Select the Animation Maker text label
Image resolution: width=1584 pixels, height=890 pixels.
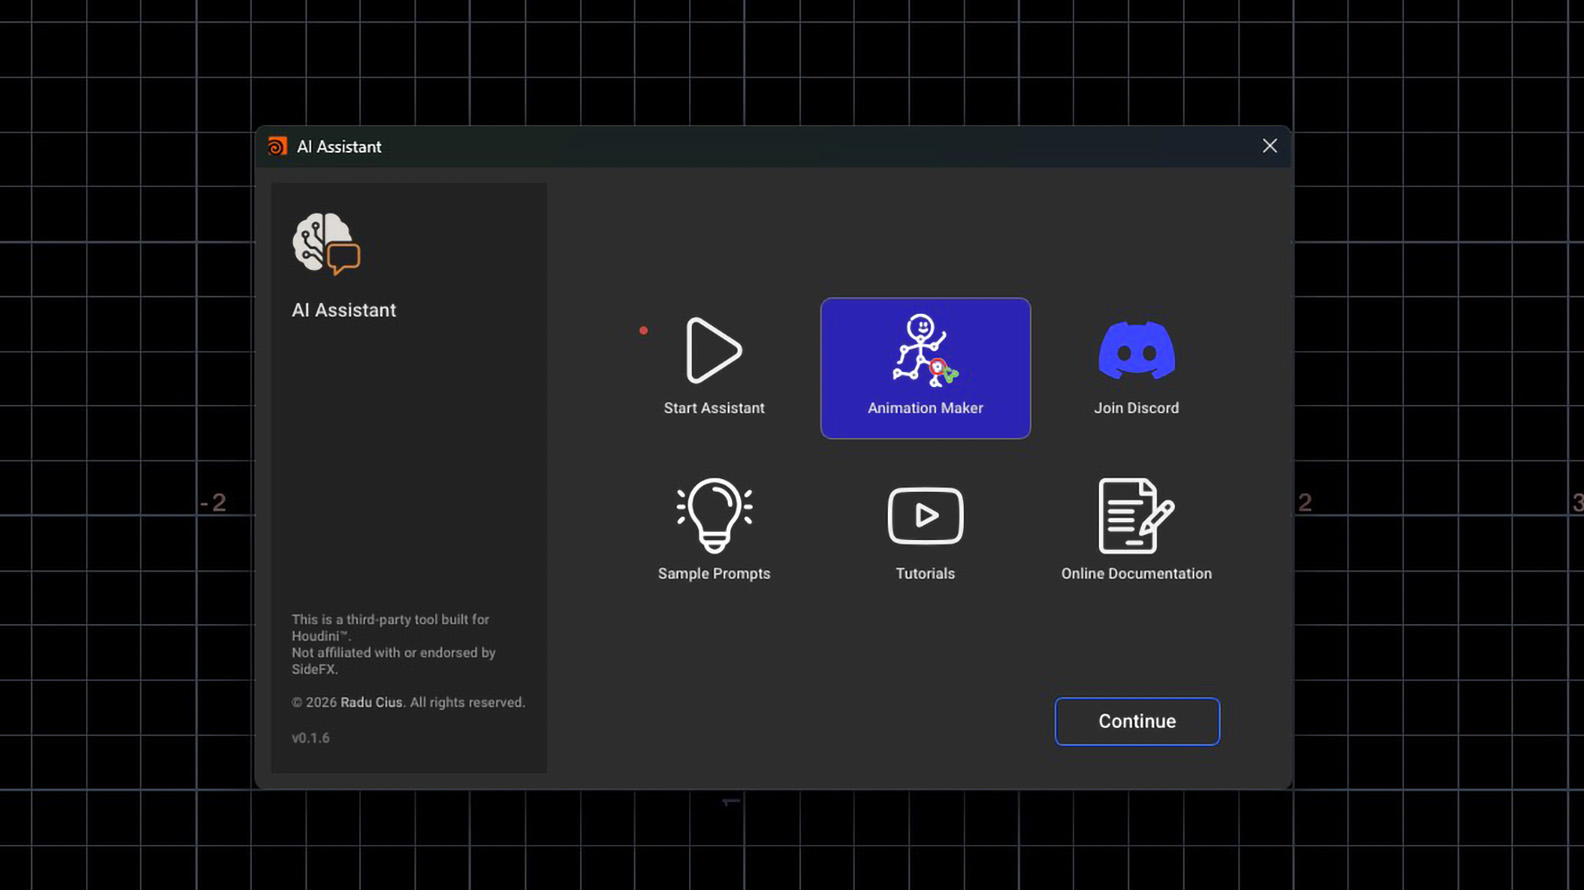point(925,408)
